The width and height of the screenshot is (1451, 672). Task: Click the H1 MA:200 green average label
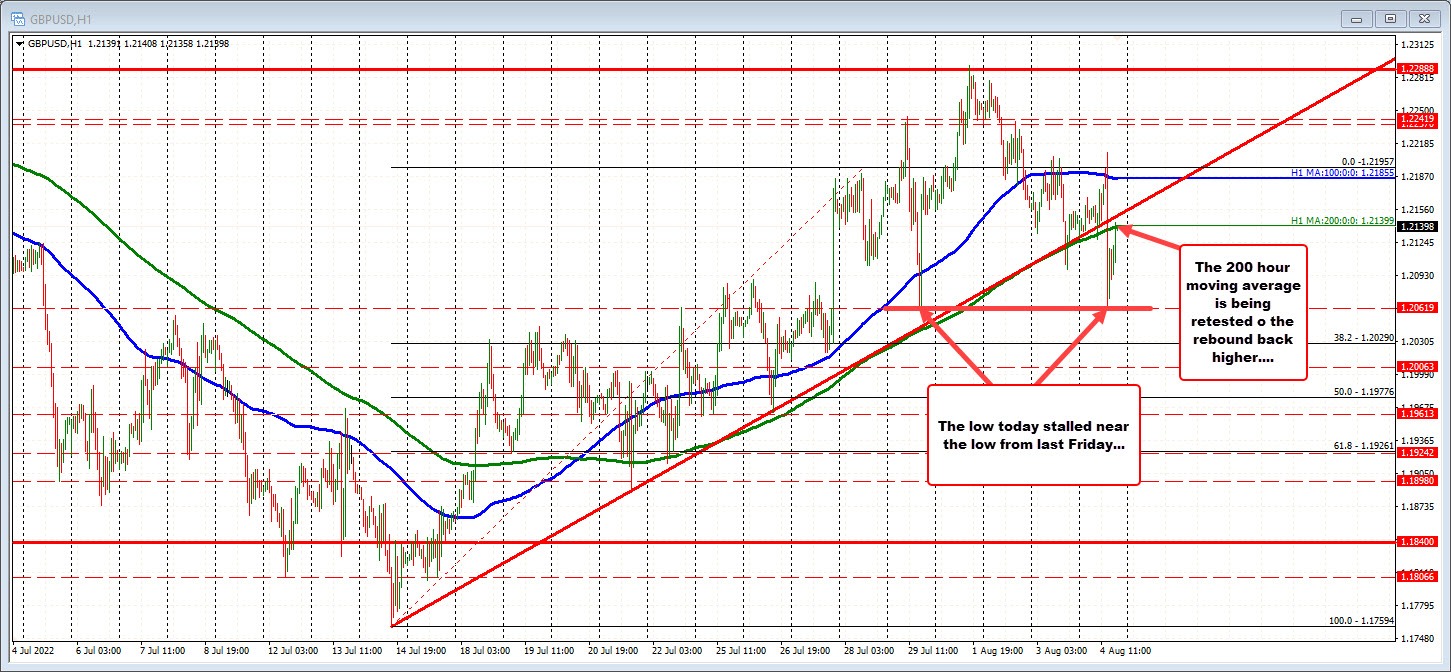click(x=1340, y=219)
